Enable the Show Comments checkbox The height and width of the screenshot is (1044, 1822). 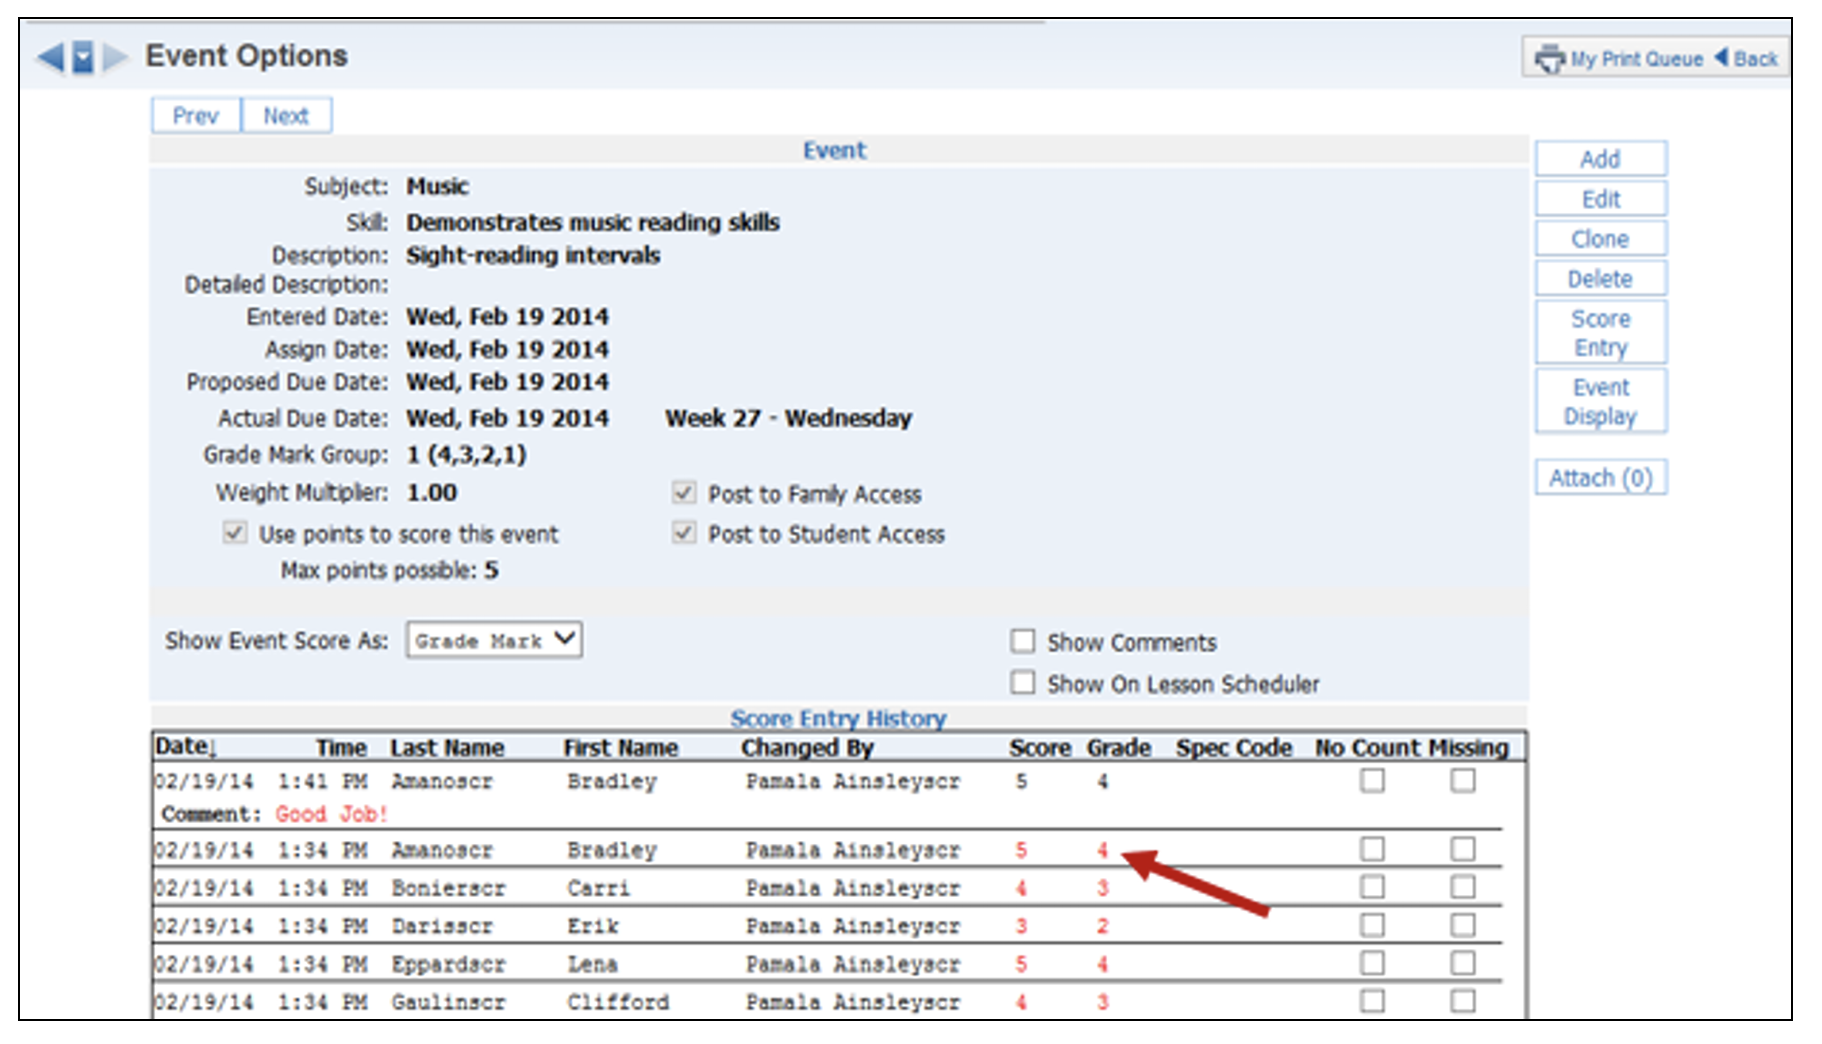click(1022, 641)
